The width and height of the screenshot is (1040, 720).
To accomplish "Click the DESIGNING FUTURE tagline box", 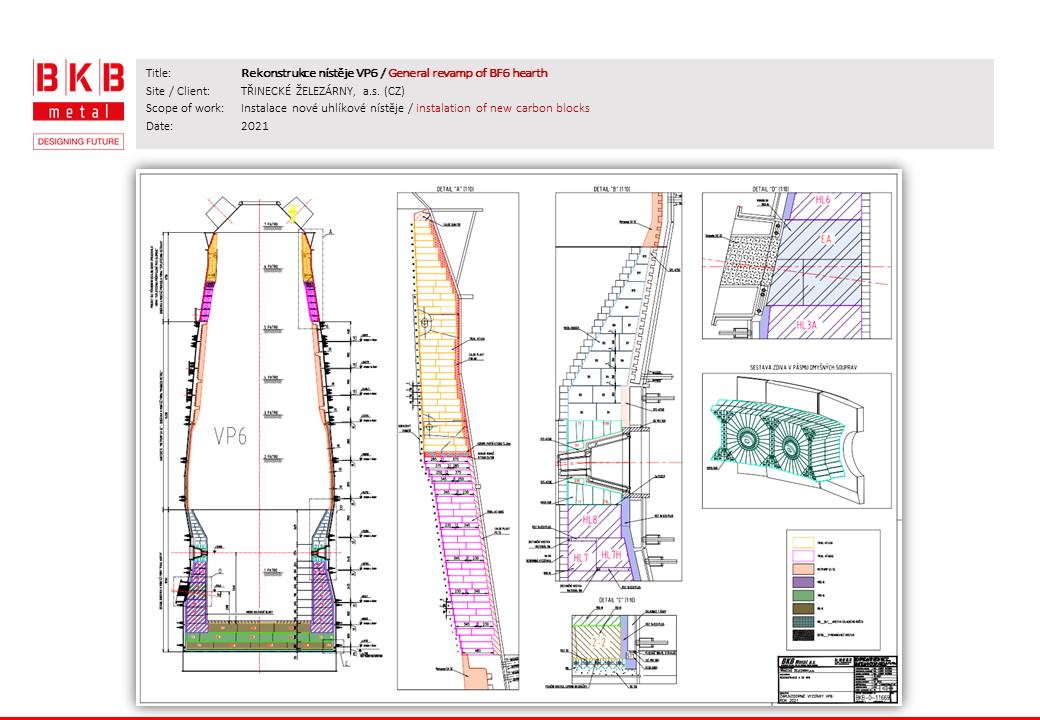I will pyautogui.click(x=79, y=141).
